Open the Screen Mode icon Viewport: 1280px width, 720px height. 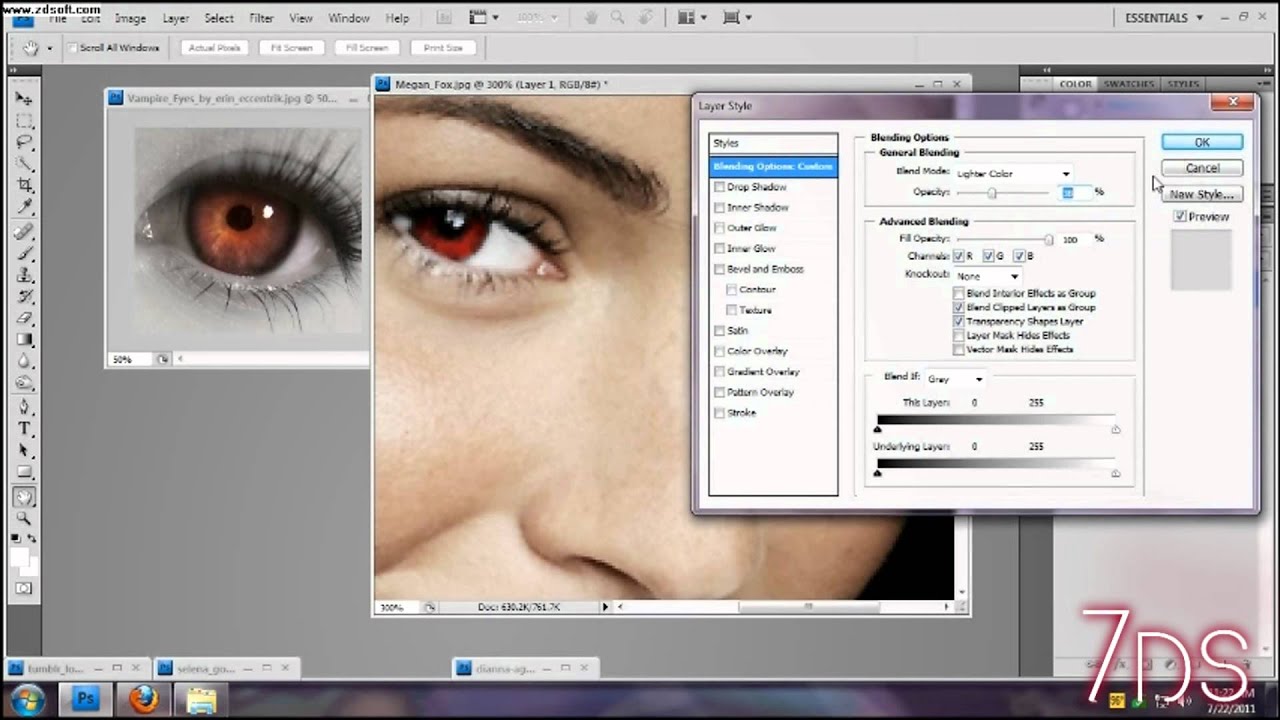click(x=737, y=18)
